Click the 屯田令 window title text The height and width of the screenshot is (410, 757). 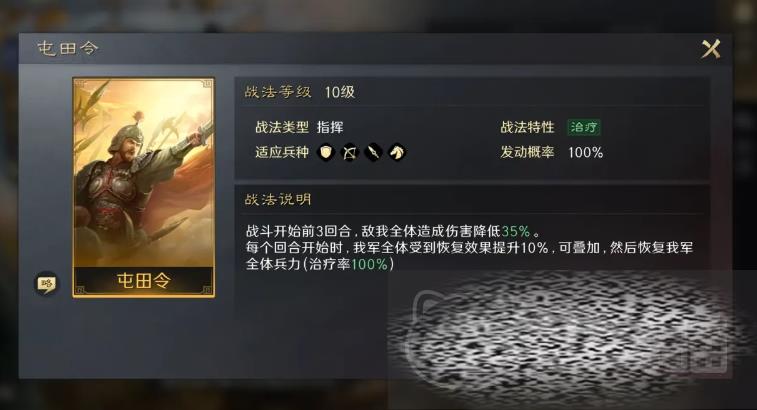(x=68, y=48)
